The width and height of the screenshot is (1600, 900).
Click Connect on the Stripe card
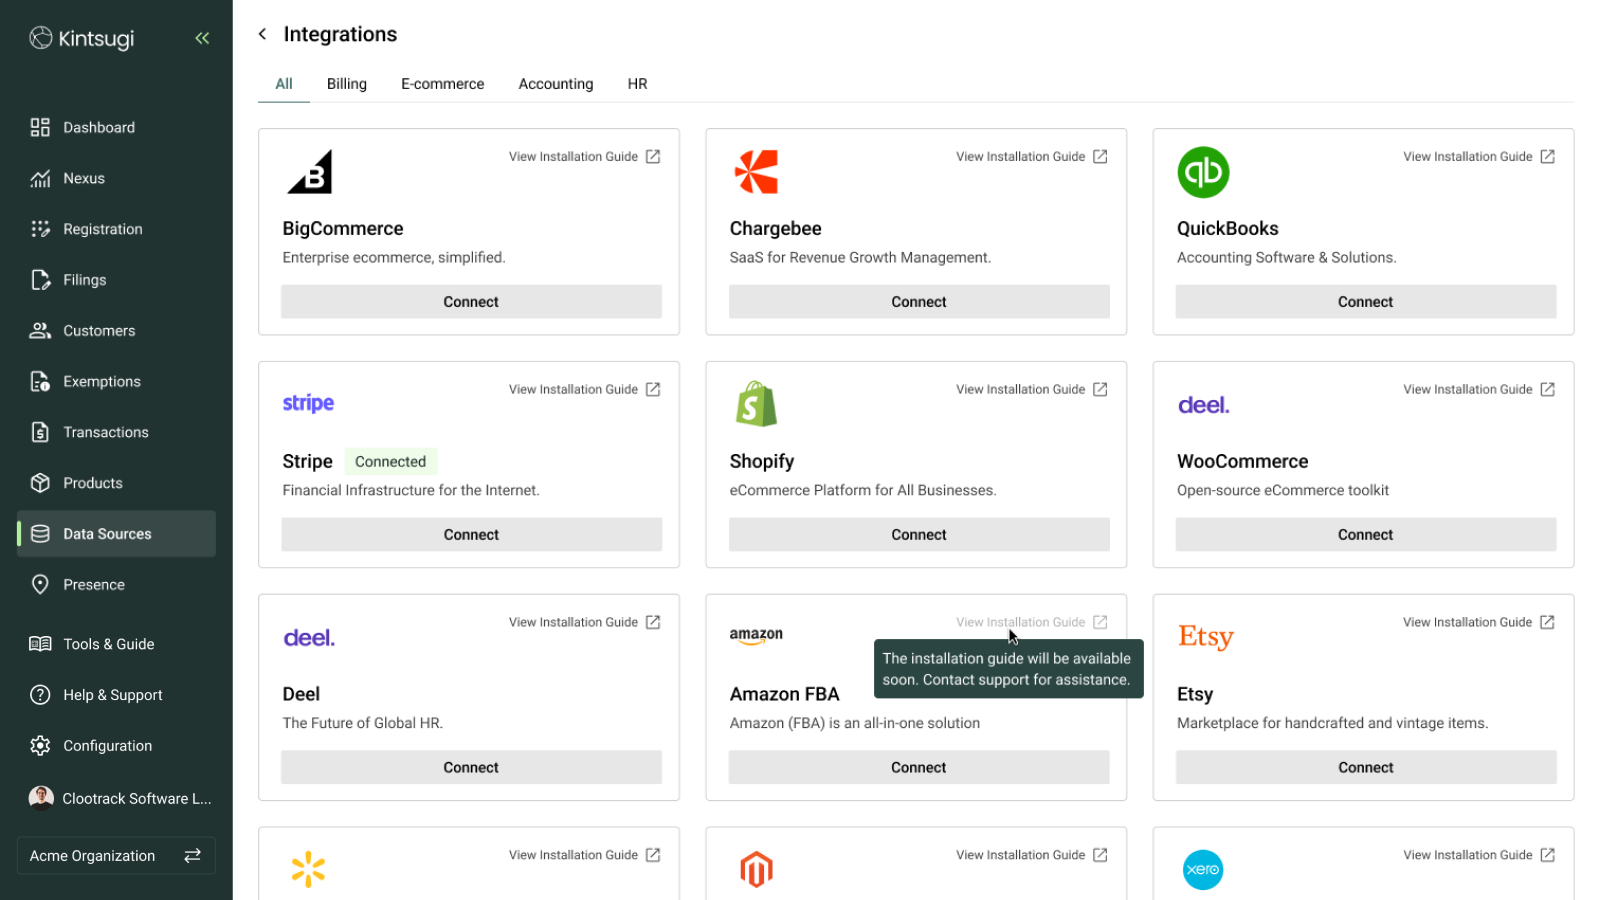tap(471, 535)
